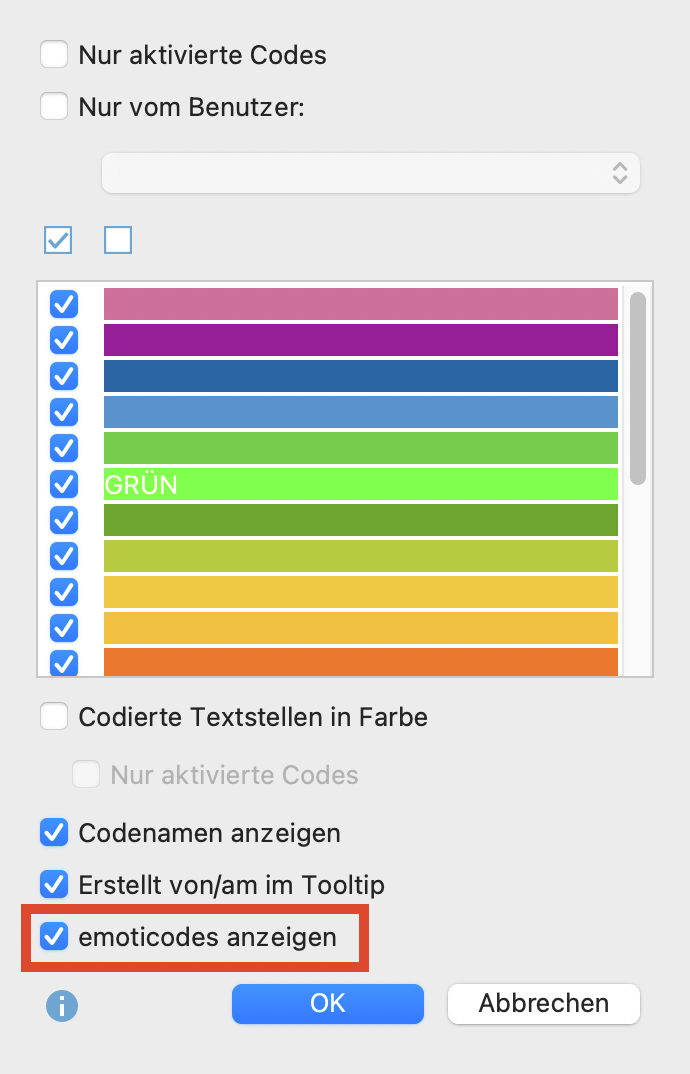
Task: Select the GRÜN color bar
Action: pyautogui.click(x=360, y=484)
